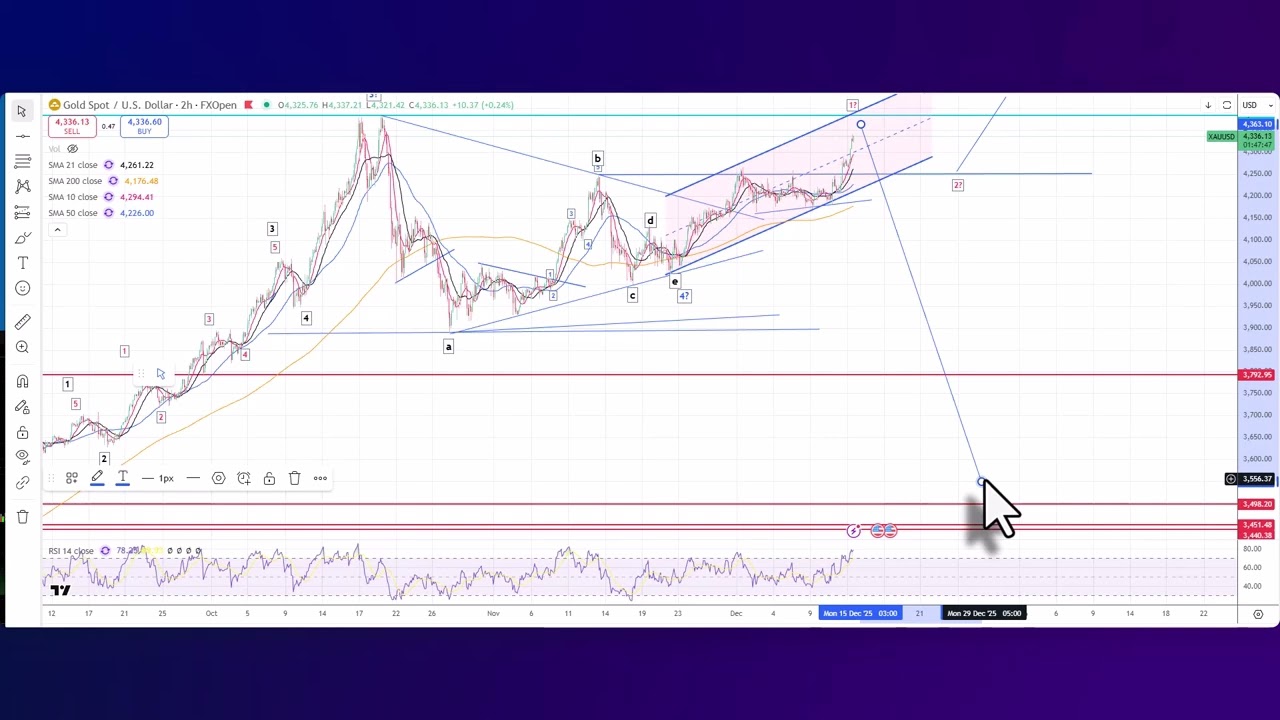Activate the zoom in tool
This screenshot has width=1280, height=720.
click(22, 347)
